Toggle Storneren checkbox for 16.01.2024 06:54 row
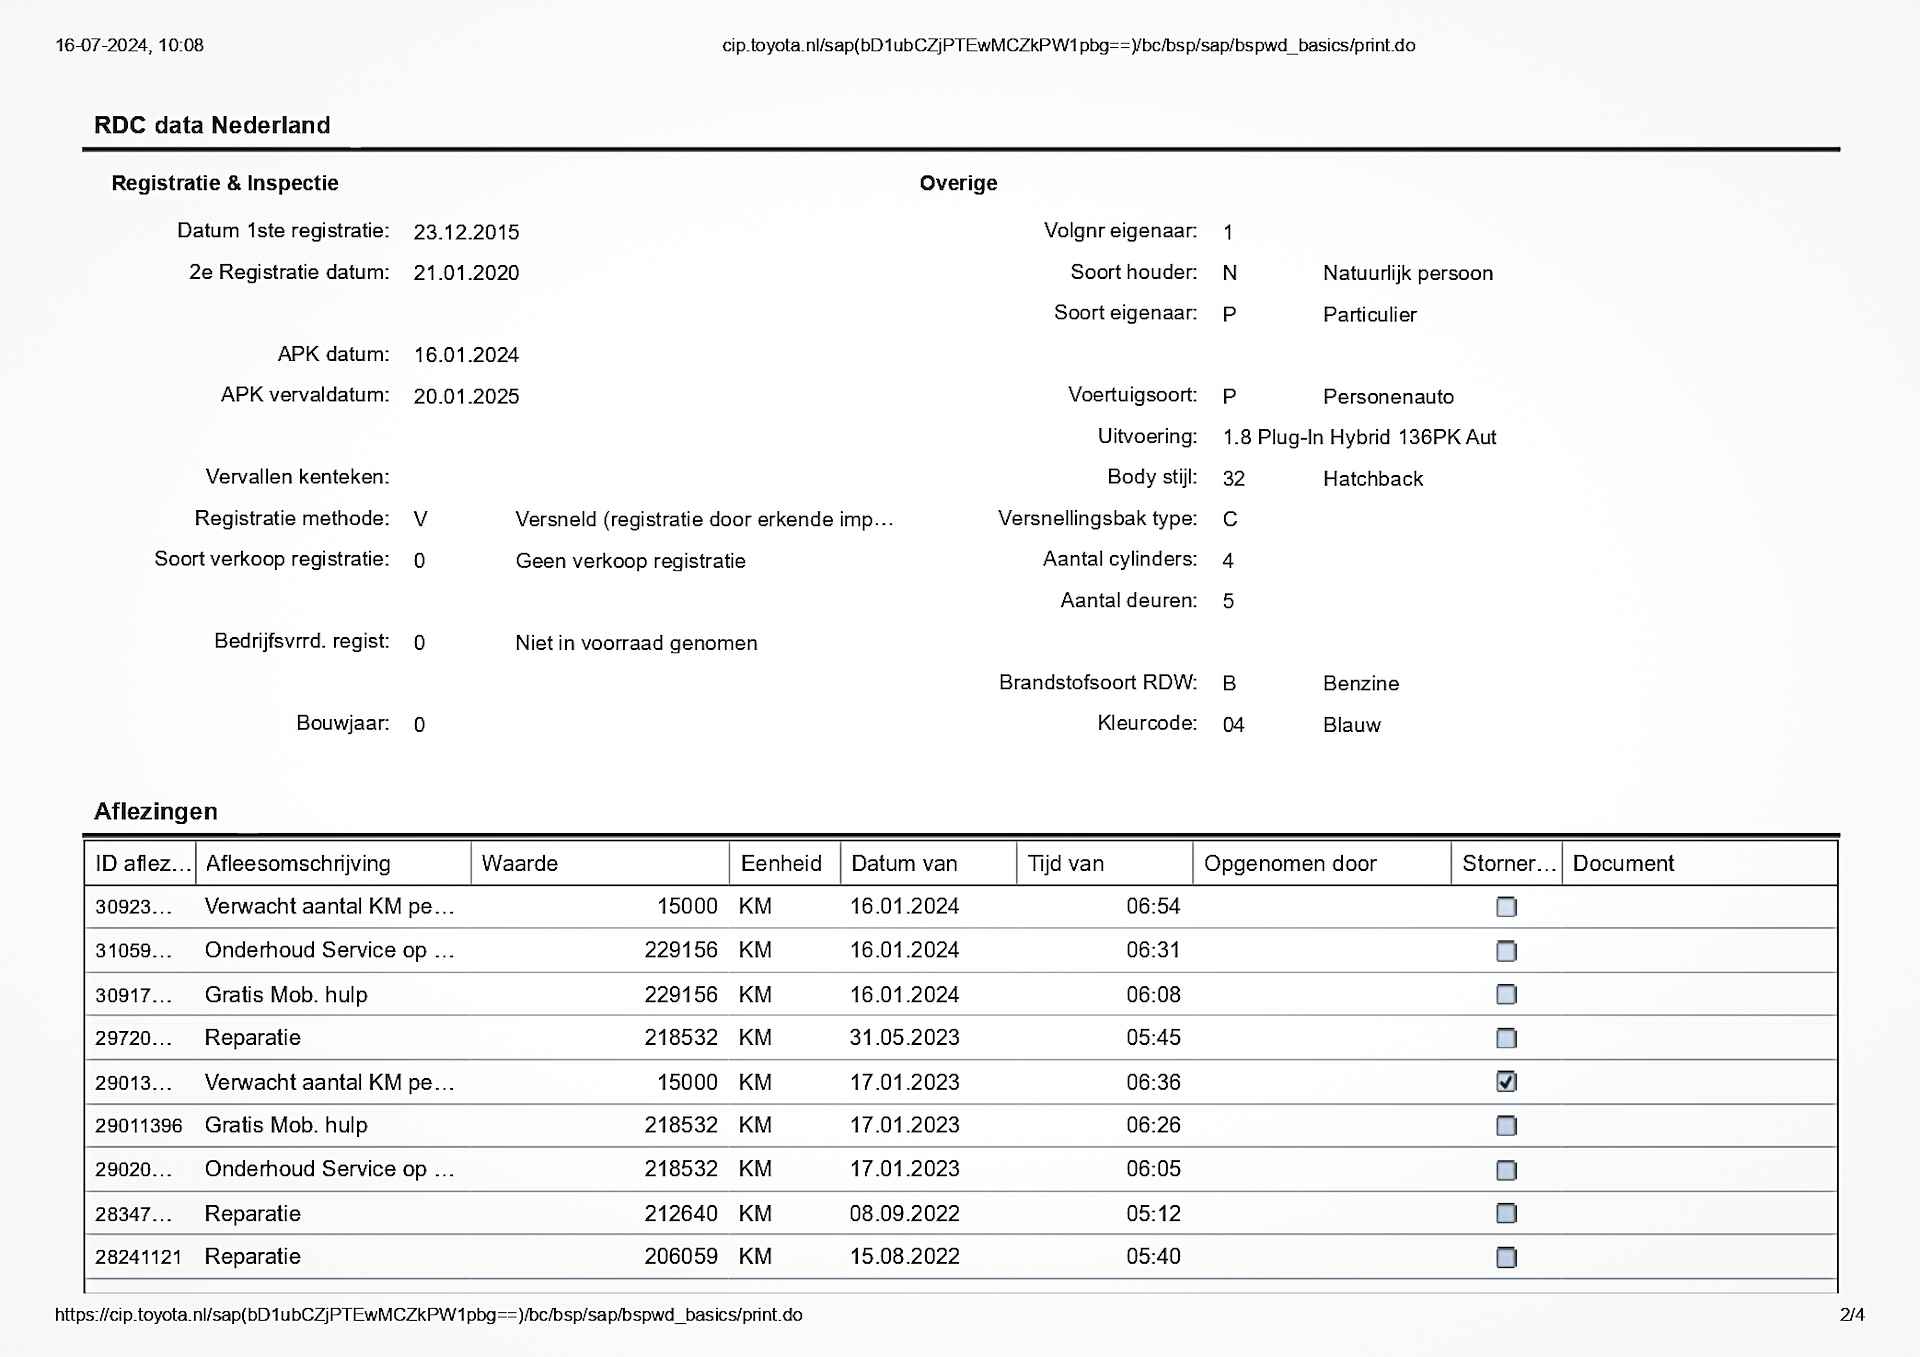1920x1357 pixels. pyautogui.click(x=1506, y=907)
